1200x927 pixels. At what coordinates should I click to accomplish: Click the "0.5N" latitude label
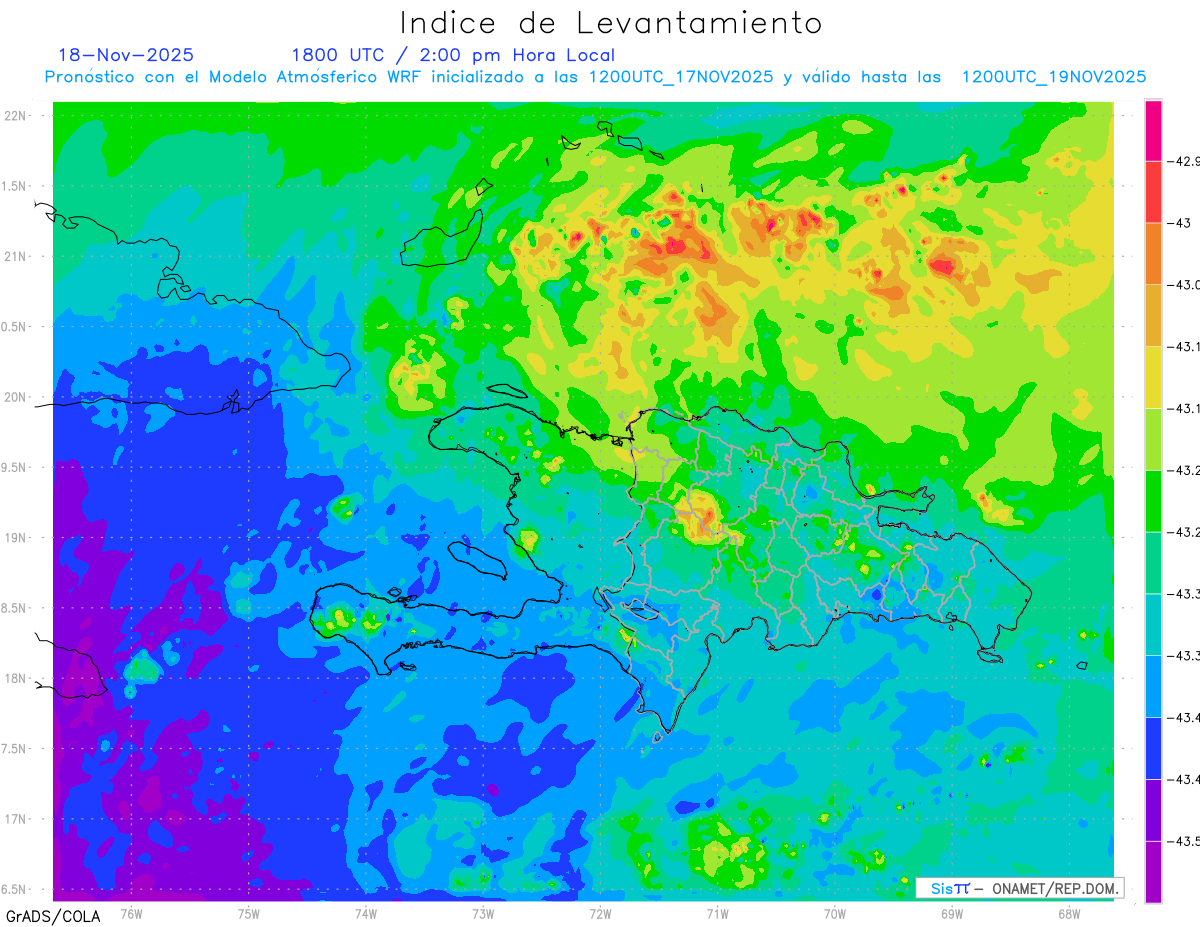[x=14, y=327]
